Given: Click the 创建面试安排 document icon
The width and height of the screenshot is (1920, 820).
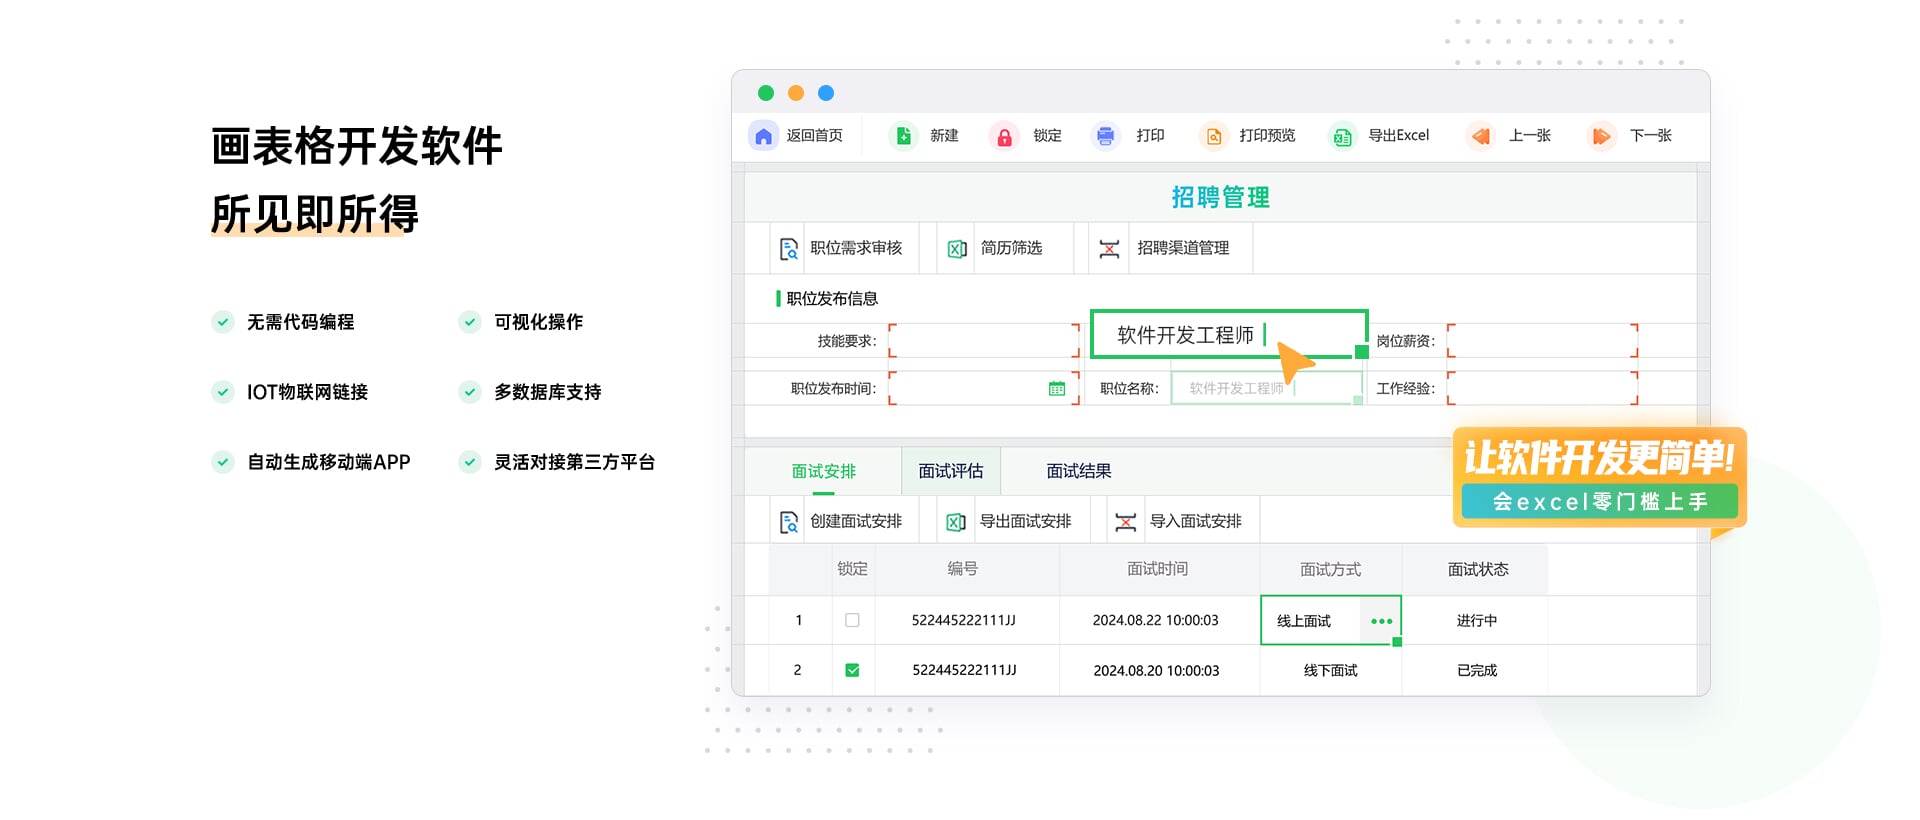Looking at the screenshot, I should pyautogui.click(x=789, y=522).
